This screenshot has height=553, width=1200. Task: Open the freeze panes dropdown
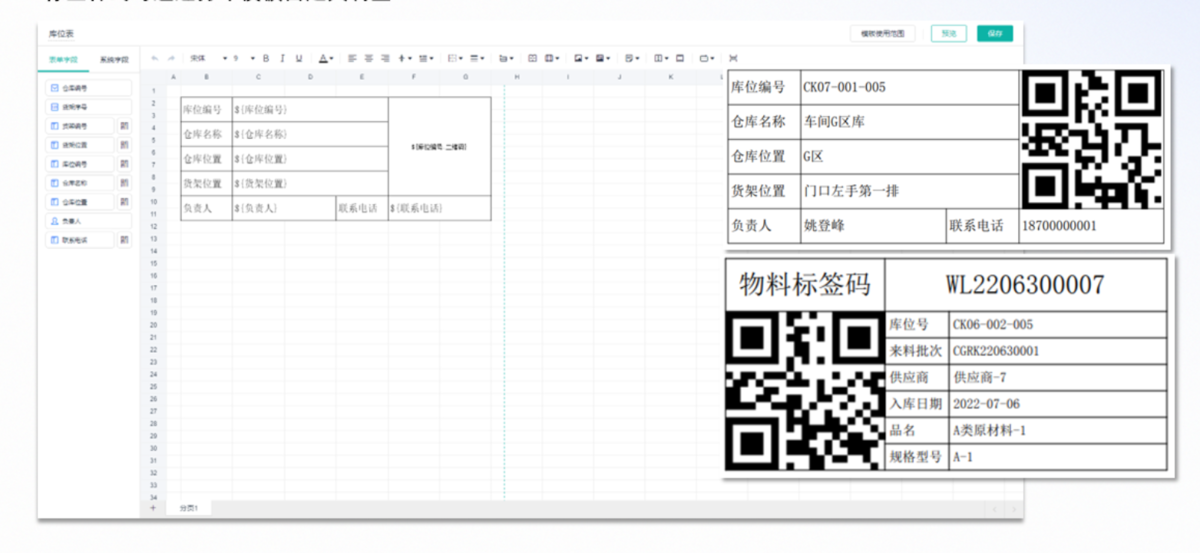coord(661,58)
